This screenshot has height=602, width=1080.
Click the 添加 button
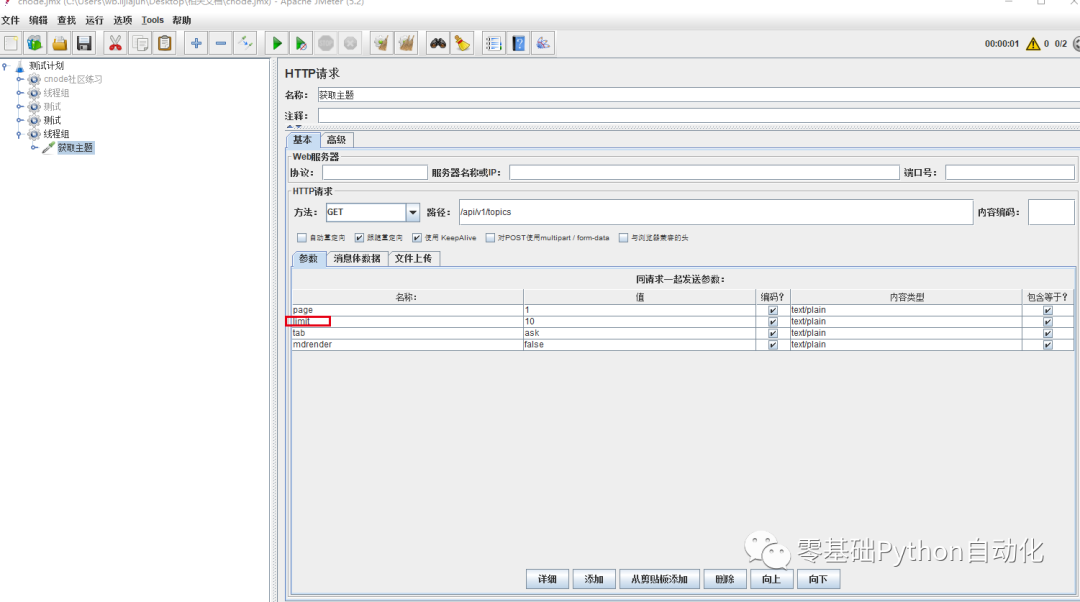(594, 579)
